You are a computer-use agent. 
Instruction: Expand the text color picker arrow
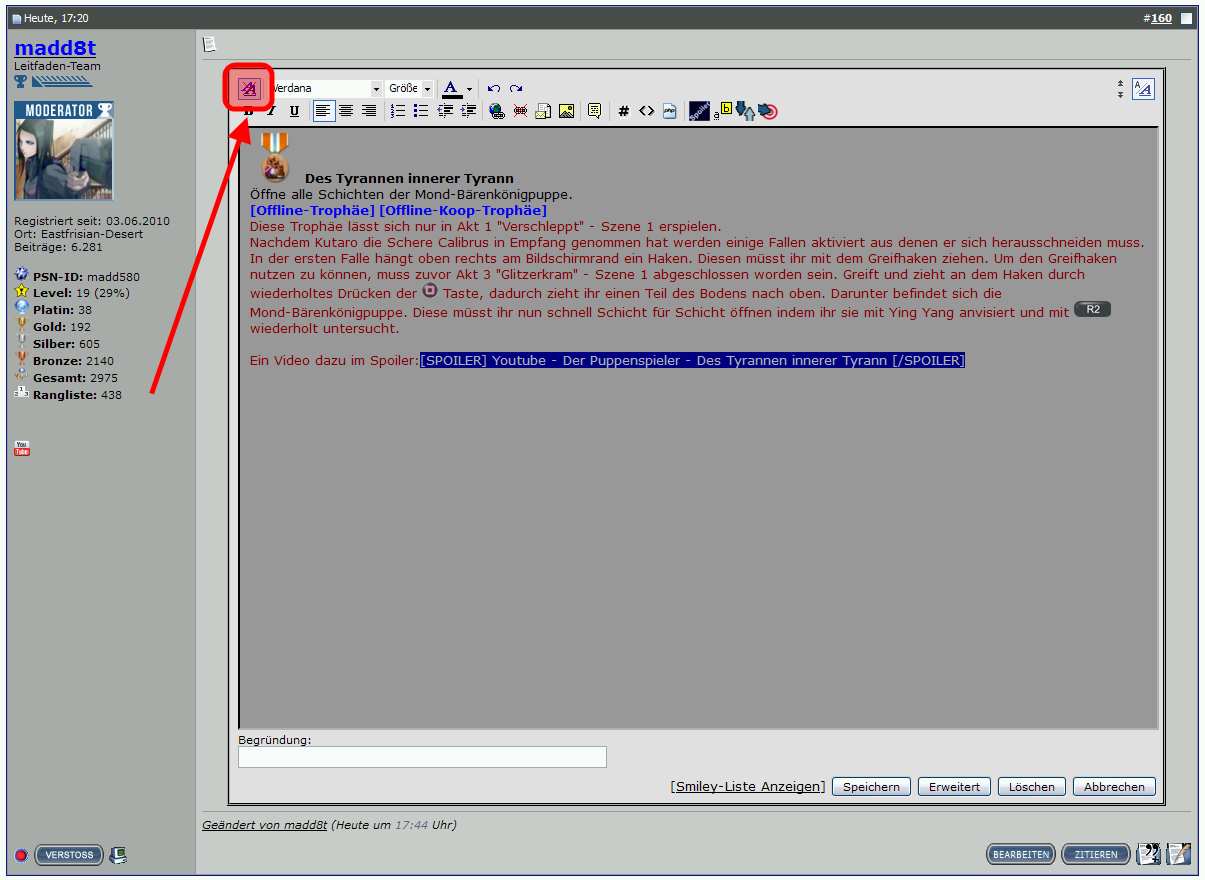tap(469, 89)
